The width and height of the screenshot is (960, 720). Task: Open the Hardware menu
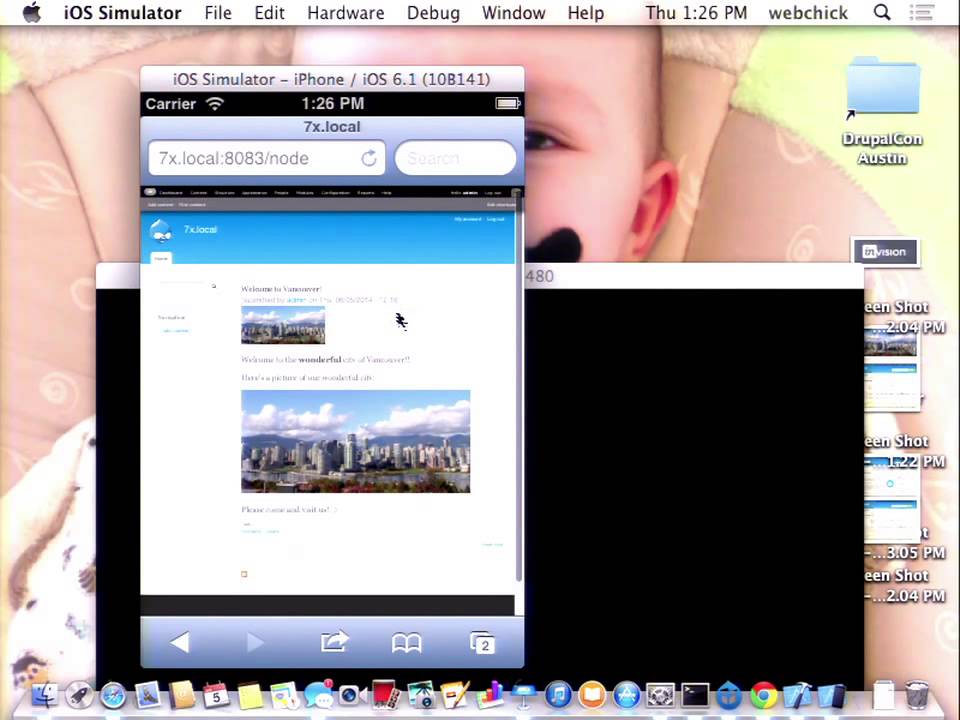point(346,13)
